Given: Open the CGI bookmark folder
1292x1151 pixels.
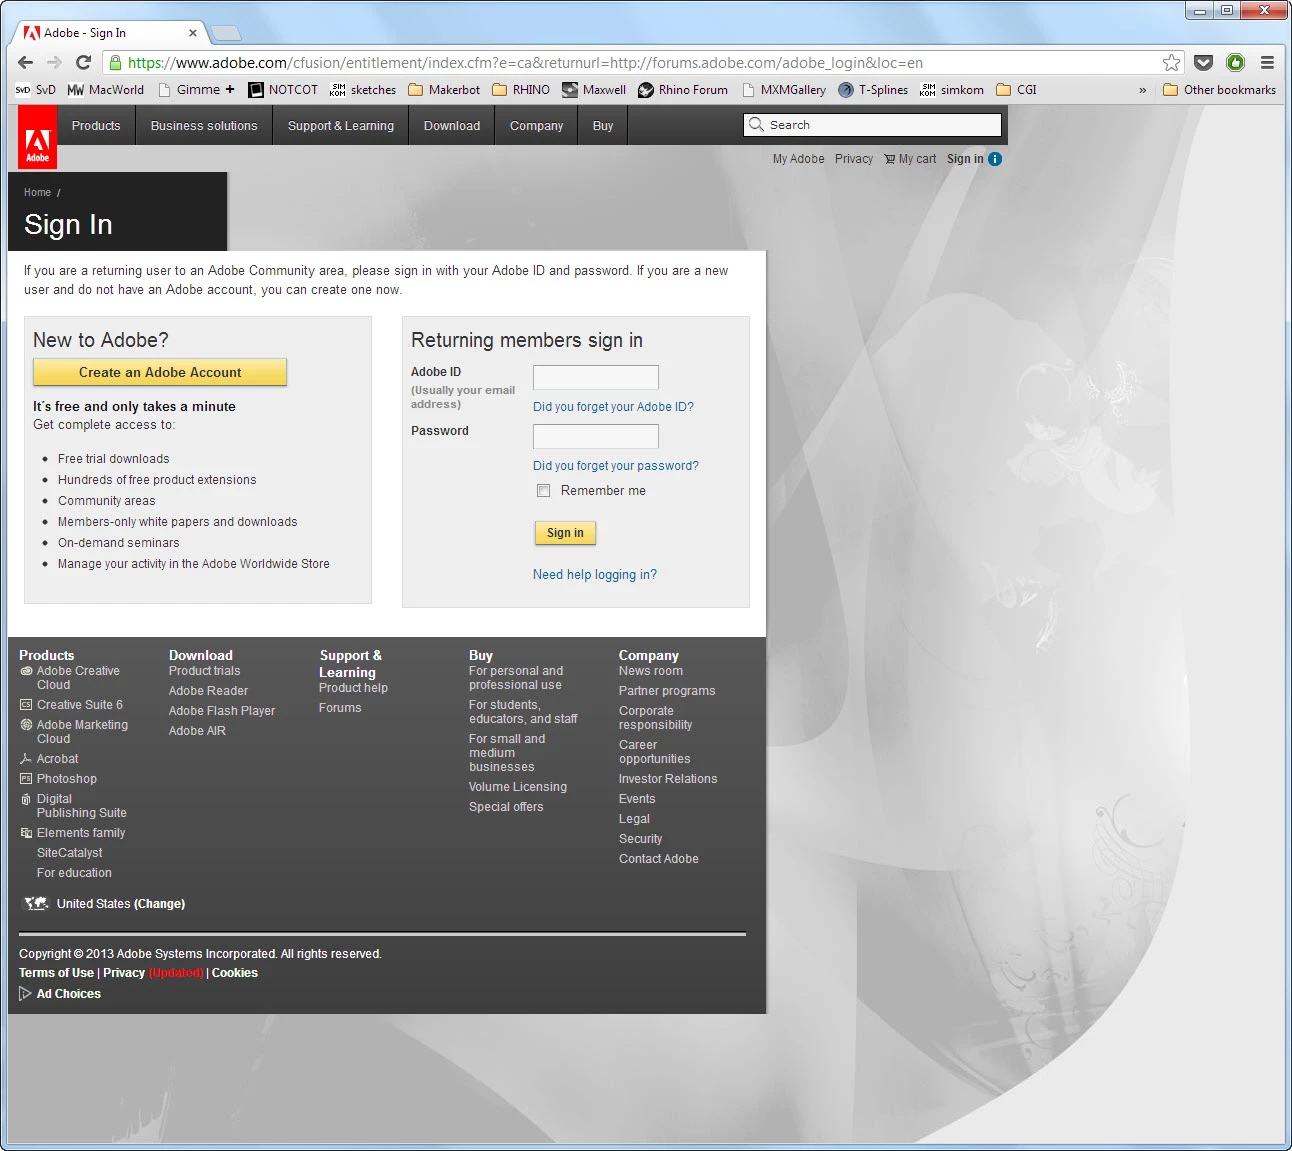Looking at the screenshot, I should tap(1016, 90).
